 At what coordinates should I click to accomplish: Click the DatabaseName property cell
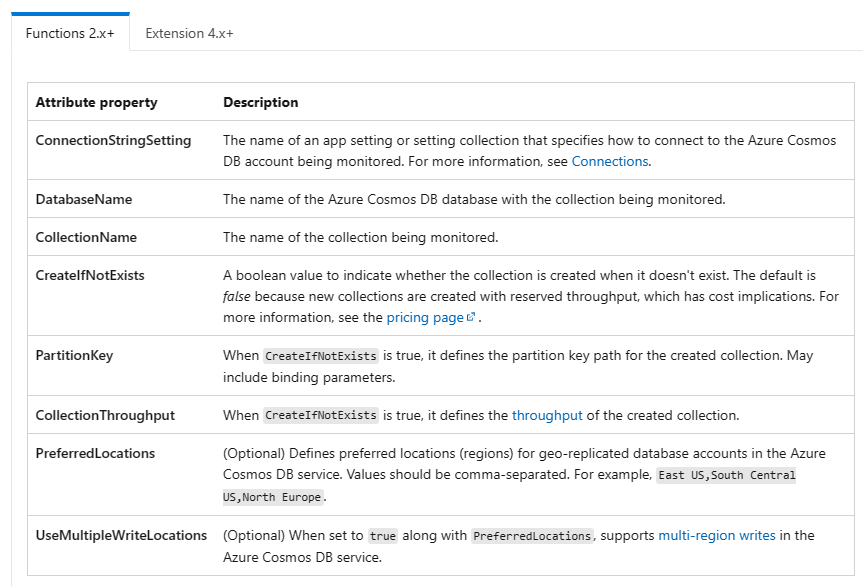pyautogui.click(x=84, y=199)
